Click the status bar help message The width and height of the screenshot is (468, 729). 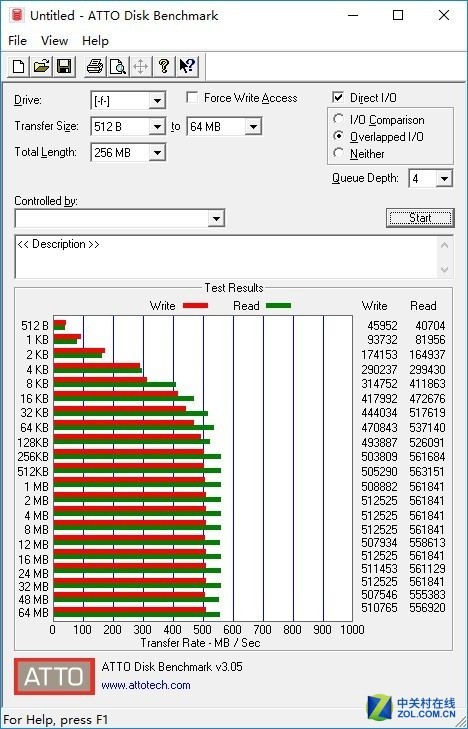click(56, 720)
